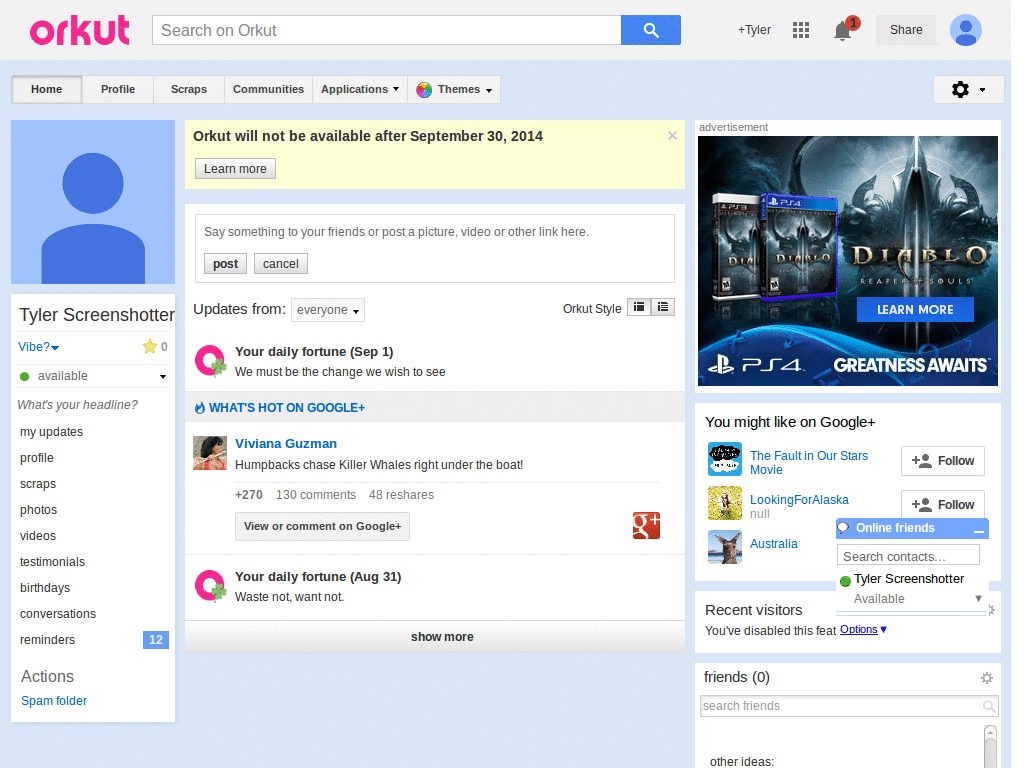Click the LookingForAlaska page thumbnail

(725, 503)
